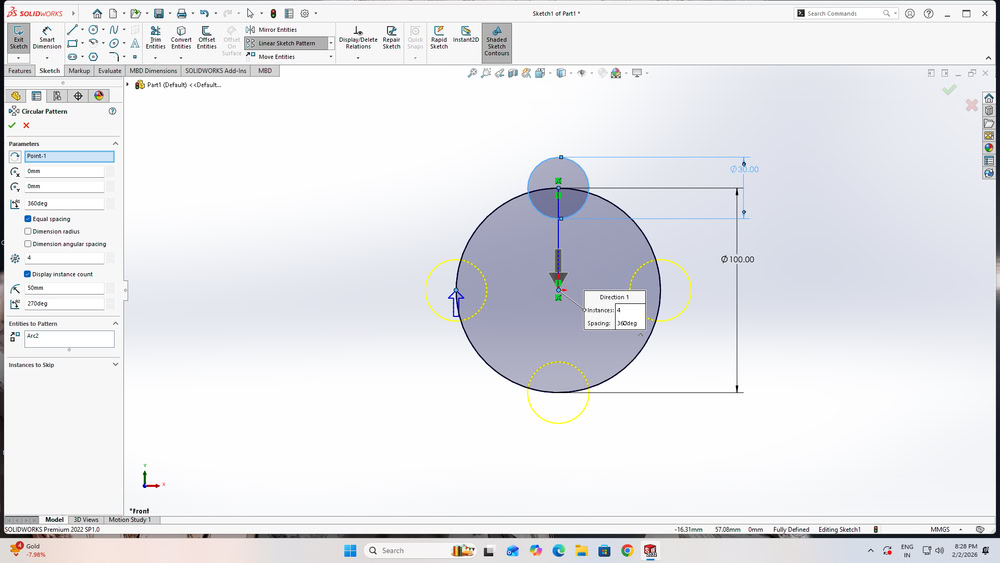Open the Display/Delete Relations dropdown arrow
The image size is (1000, 563).
coord(358,58)
